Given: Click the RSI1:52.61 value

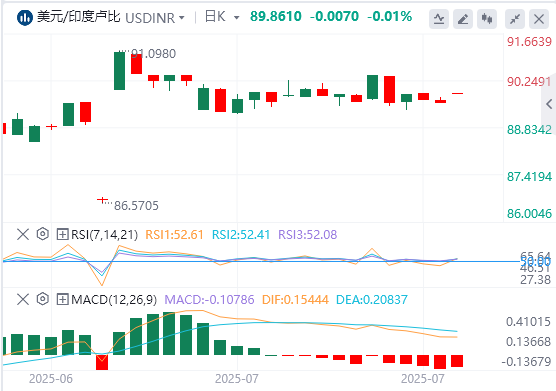Looking at the screenshot, I should tap(174, 235).
